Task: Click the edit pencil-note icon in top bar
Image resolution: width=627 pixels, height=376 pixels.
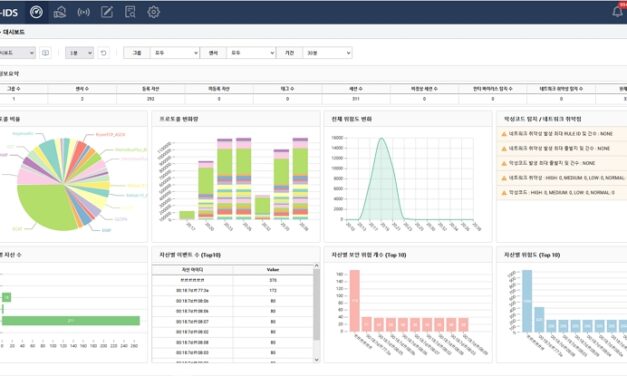Action: [x=106, y=12]
